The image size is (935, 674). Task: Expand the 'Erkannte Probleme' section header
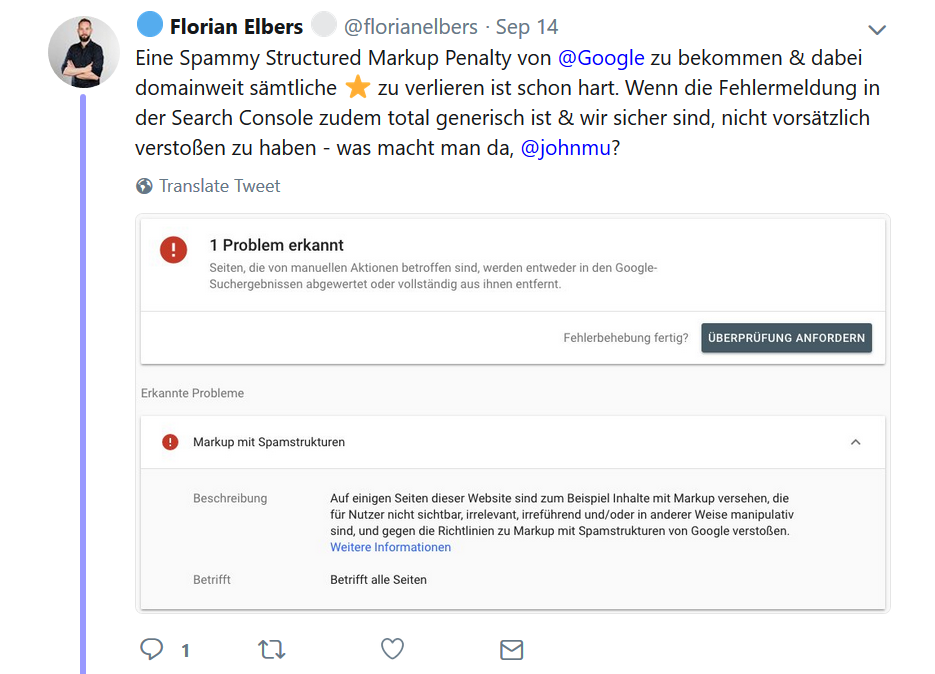190,393
